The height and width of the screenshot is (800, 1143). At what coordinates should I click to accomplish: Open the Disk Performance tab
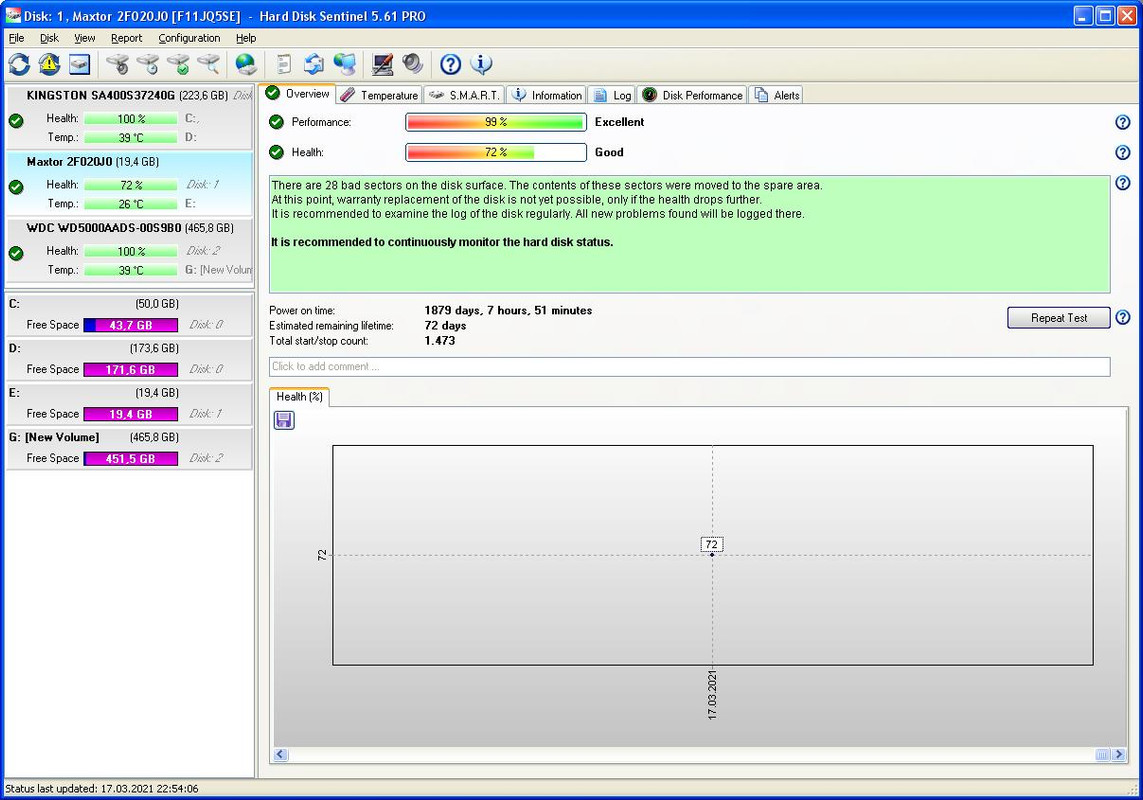[692, 95]
